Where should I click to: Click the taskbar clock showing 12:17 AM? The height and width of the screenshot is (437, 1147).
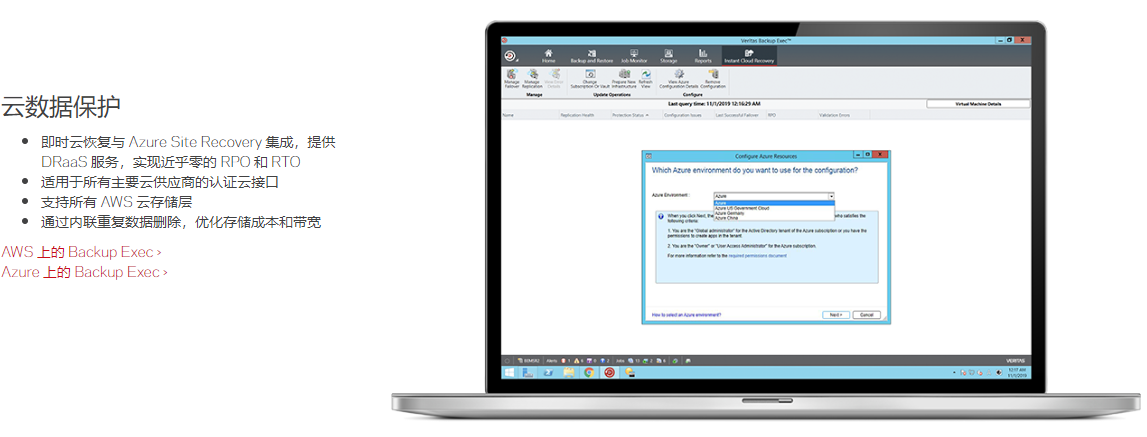[1016, 373]
